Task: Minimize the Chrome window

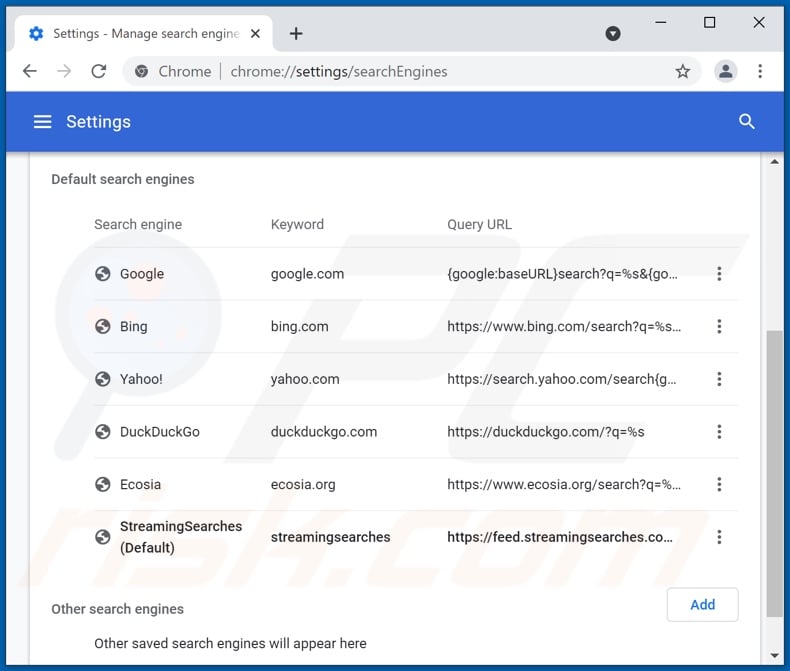Action: [661, 23]
